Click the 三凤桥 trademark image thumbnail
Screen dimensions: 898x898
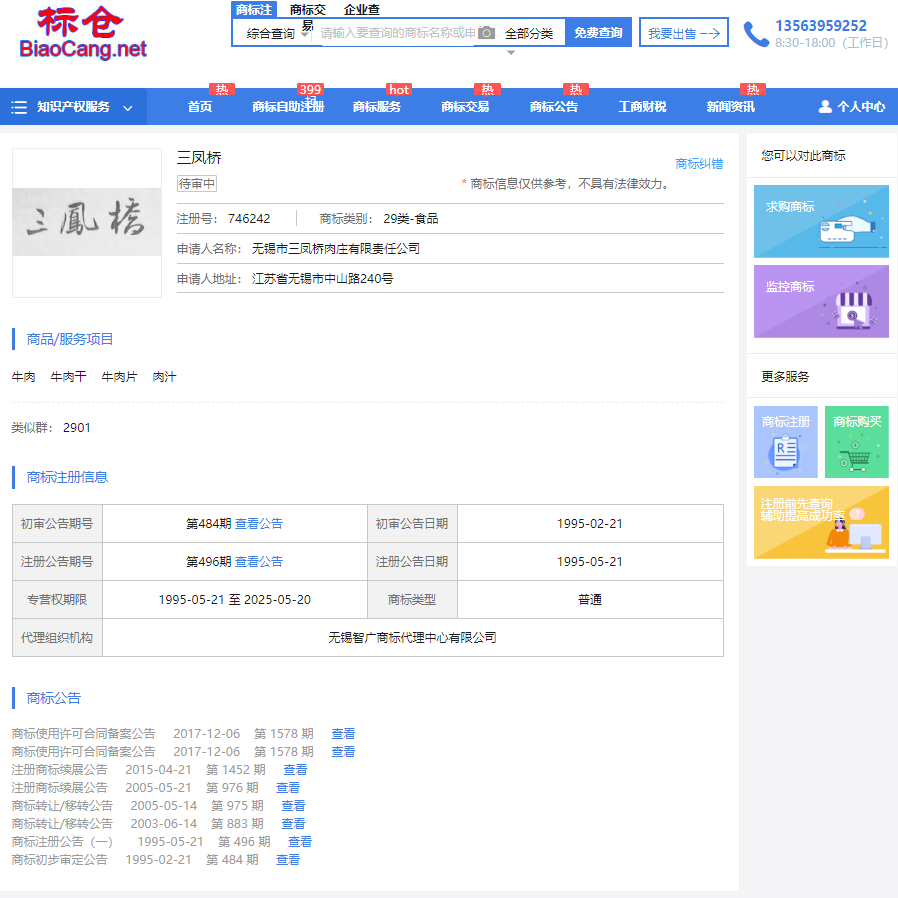pyautogui.click(x=86, y=223)
